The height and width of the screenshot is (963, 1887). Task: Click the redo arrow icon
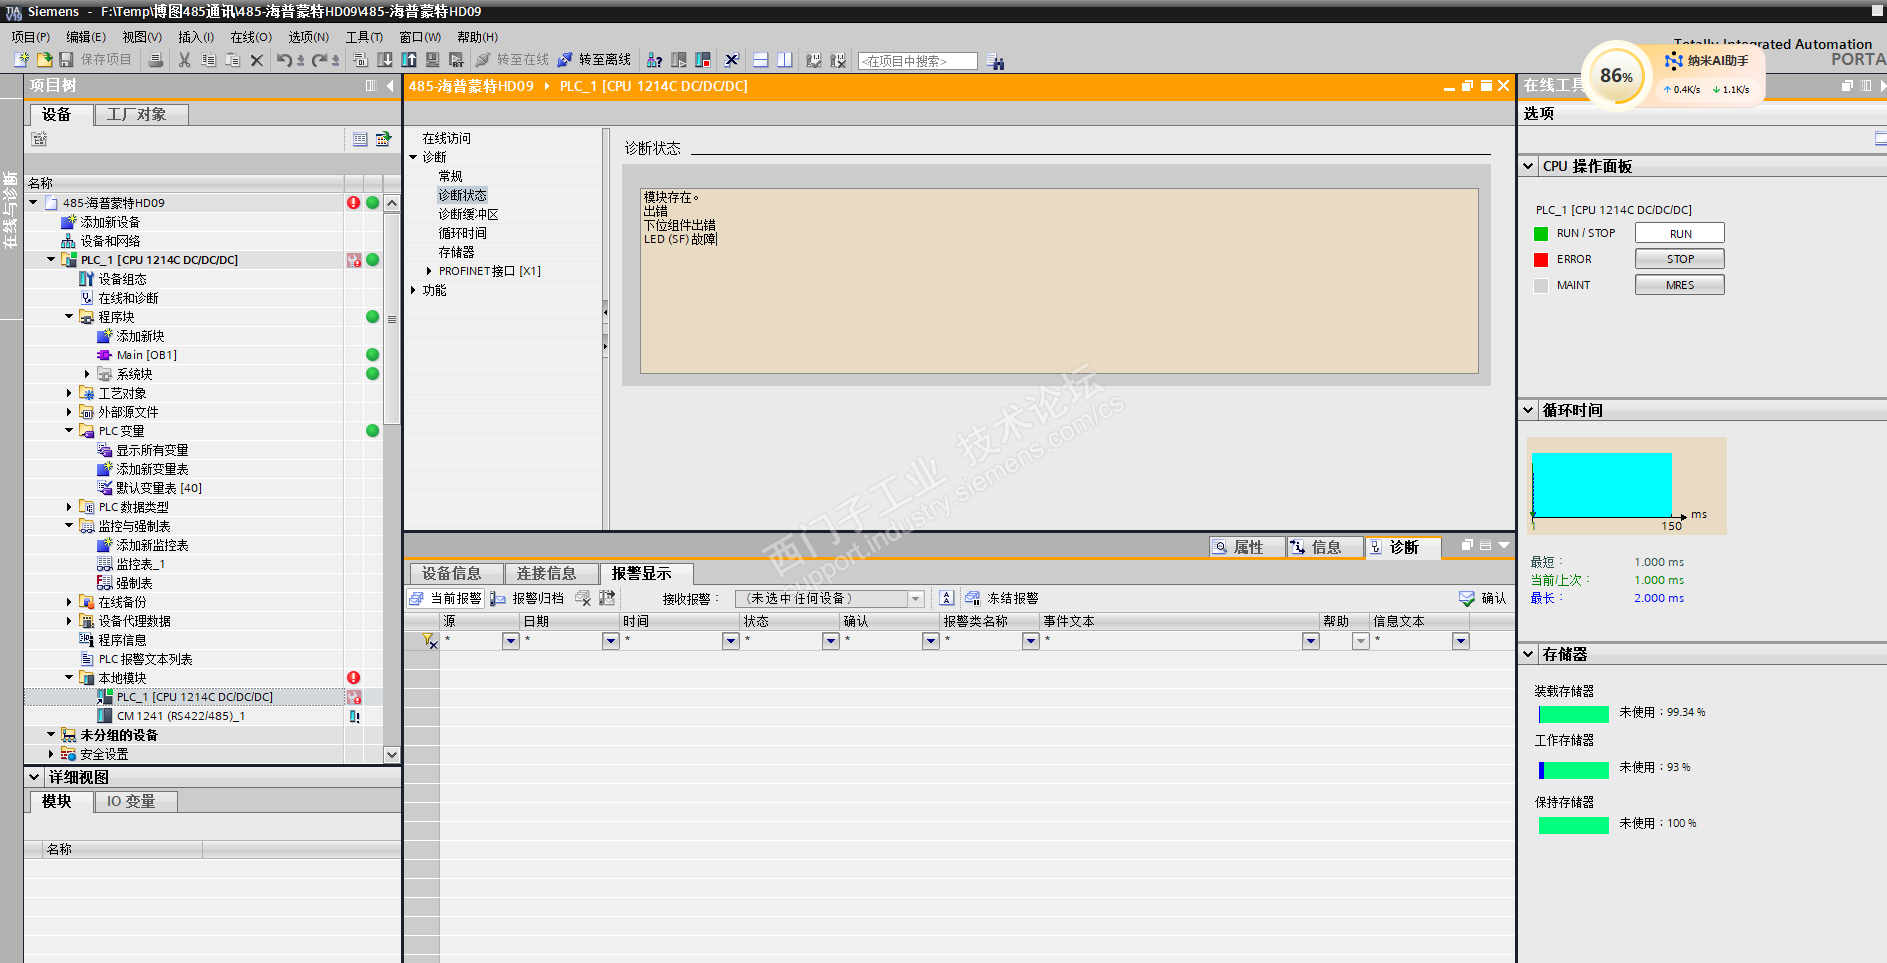click(x=319, y=60)
